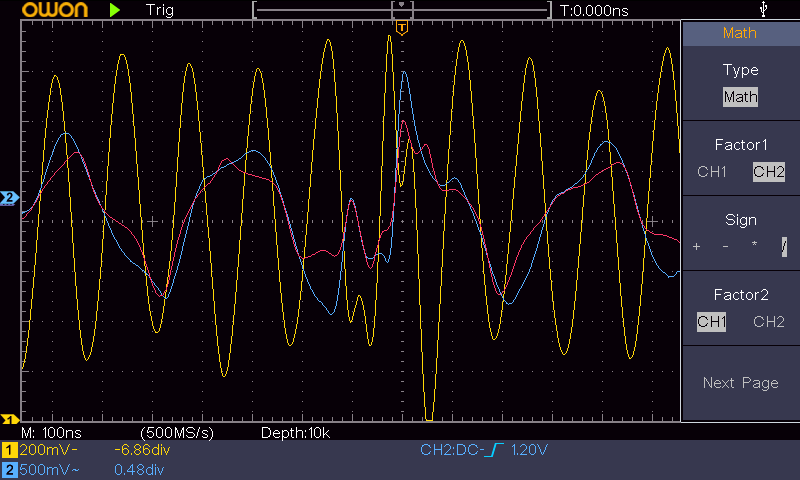800x480 pixels.
Task: Select the division sign operator
Action: point(783,247)
